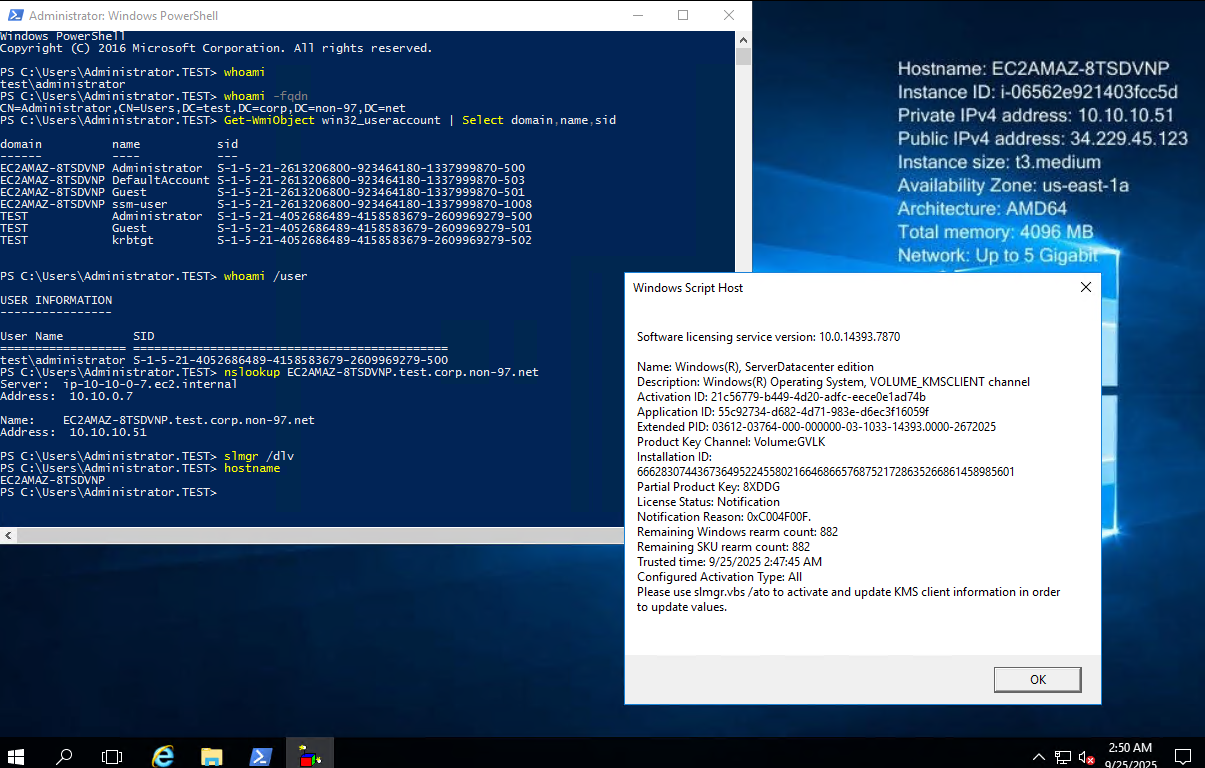Click the 'whoami -fqdn' command line
Viewport: 1205px width, 768px height.
coord(154,96)
